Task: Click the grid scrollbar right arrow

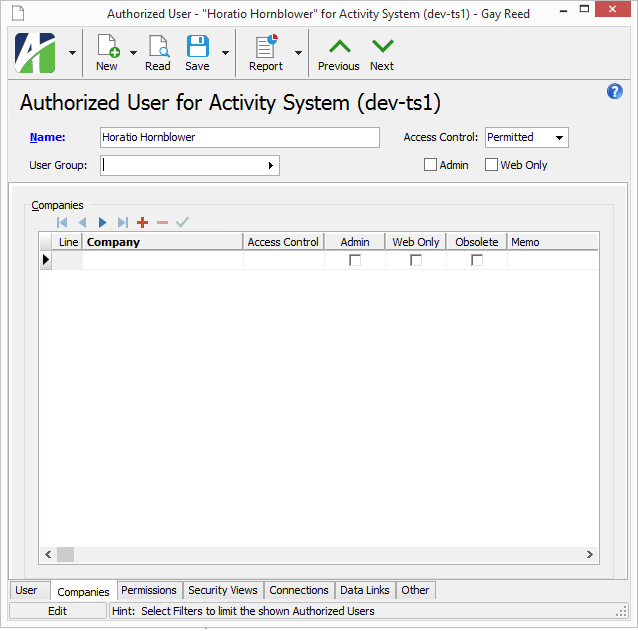Action: pyautogui.click(x=590, y=555)
